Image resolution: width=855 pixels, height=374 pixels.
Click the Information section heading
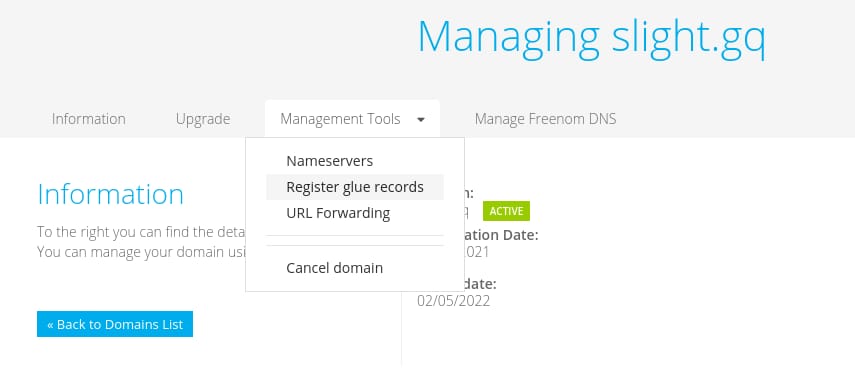click(111, 195)
